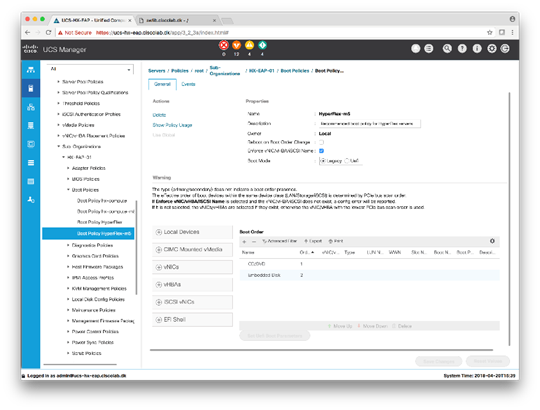Screen dimensions: 540x410
Task: Open the Equipment section in the sidebar
Action: click(x=31, y=70)
